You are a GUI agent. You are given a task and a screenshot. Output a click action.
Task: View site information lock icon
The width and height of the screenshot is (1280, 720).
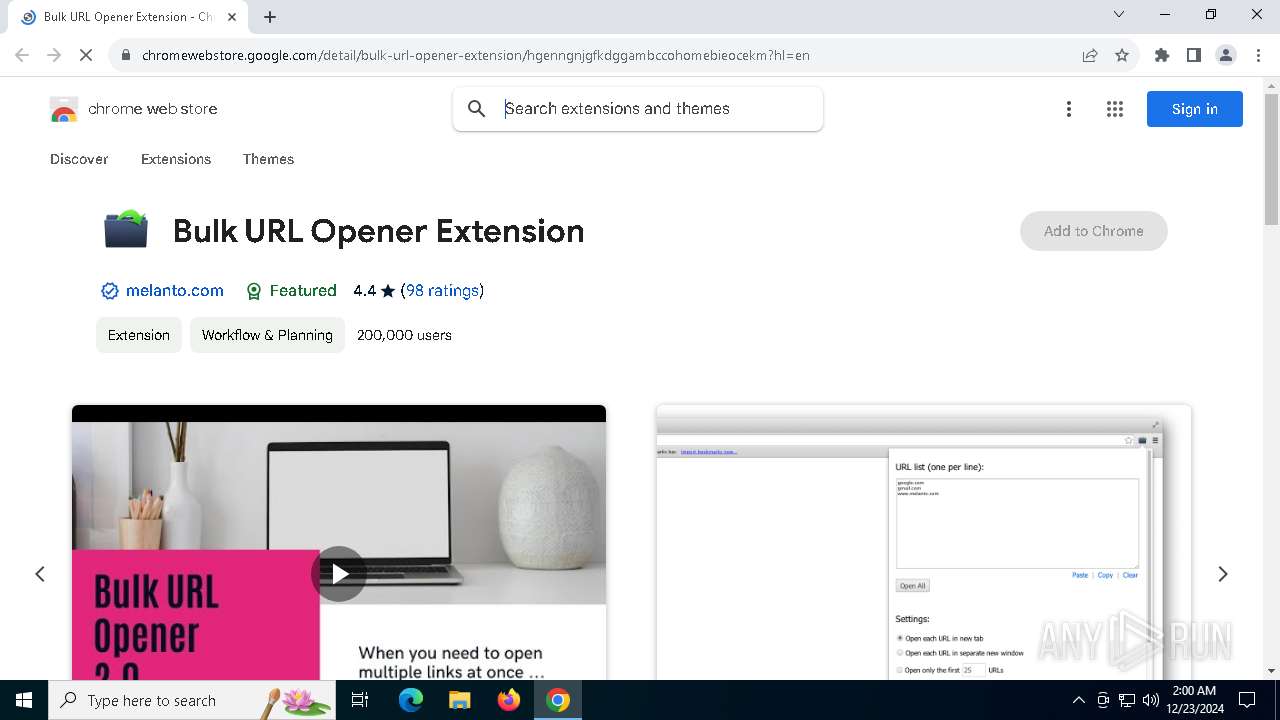point(125,55)
